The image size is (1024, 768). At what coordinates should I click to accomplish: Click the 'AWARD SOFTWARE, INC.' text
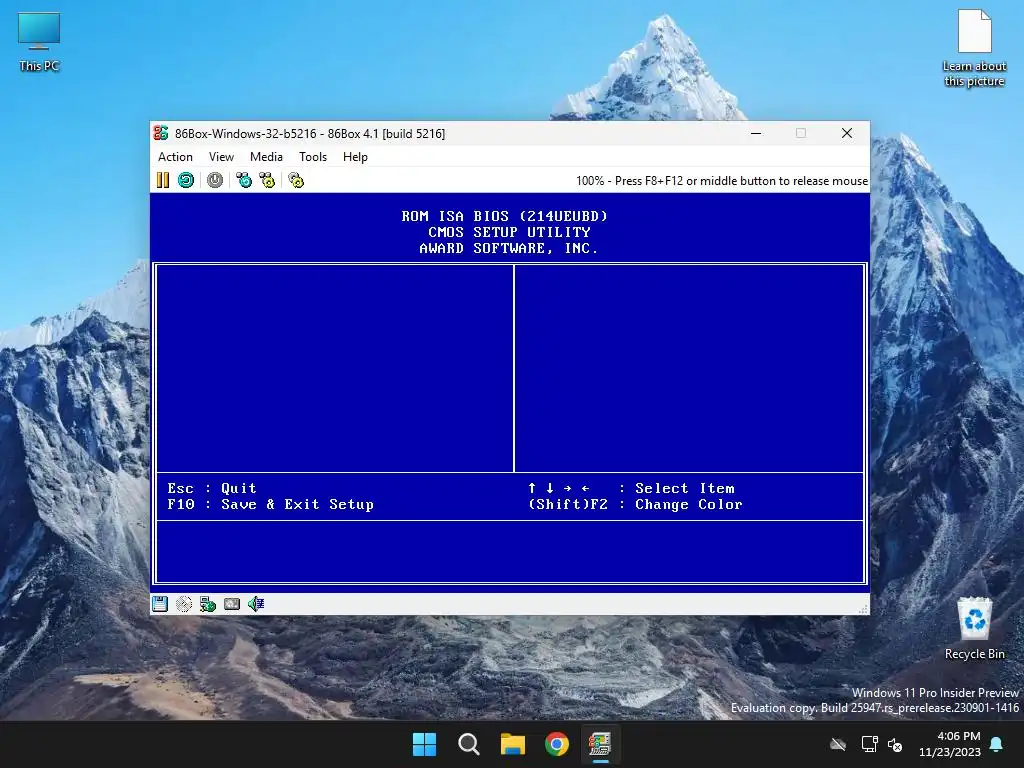pos(509,248)
